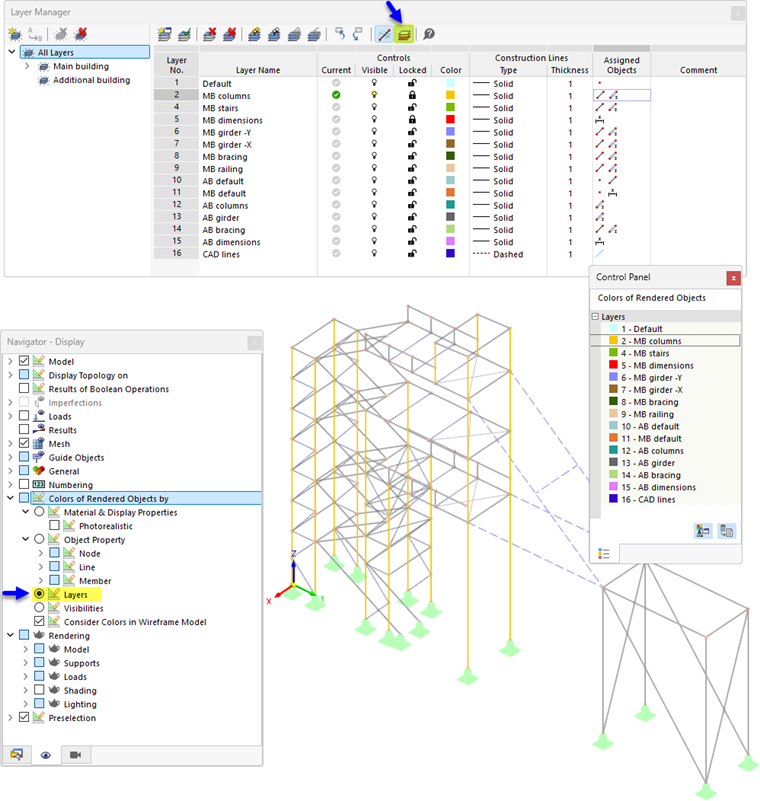Viewport: 760px width, 801px height.
Task: Toggle visibility bulb for AB girder layer
Action: point(374,217)
